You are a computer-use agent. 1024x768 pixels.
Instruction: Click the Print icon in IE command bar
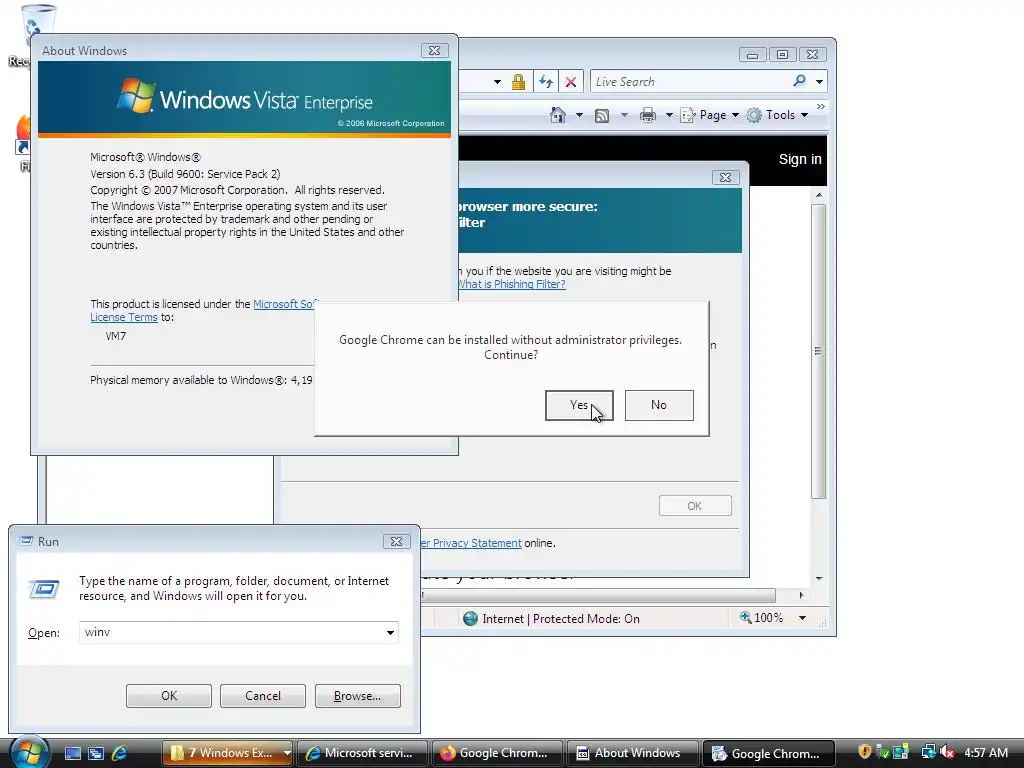point(648,116)
